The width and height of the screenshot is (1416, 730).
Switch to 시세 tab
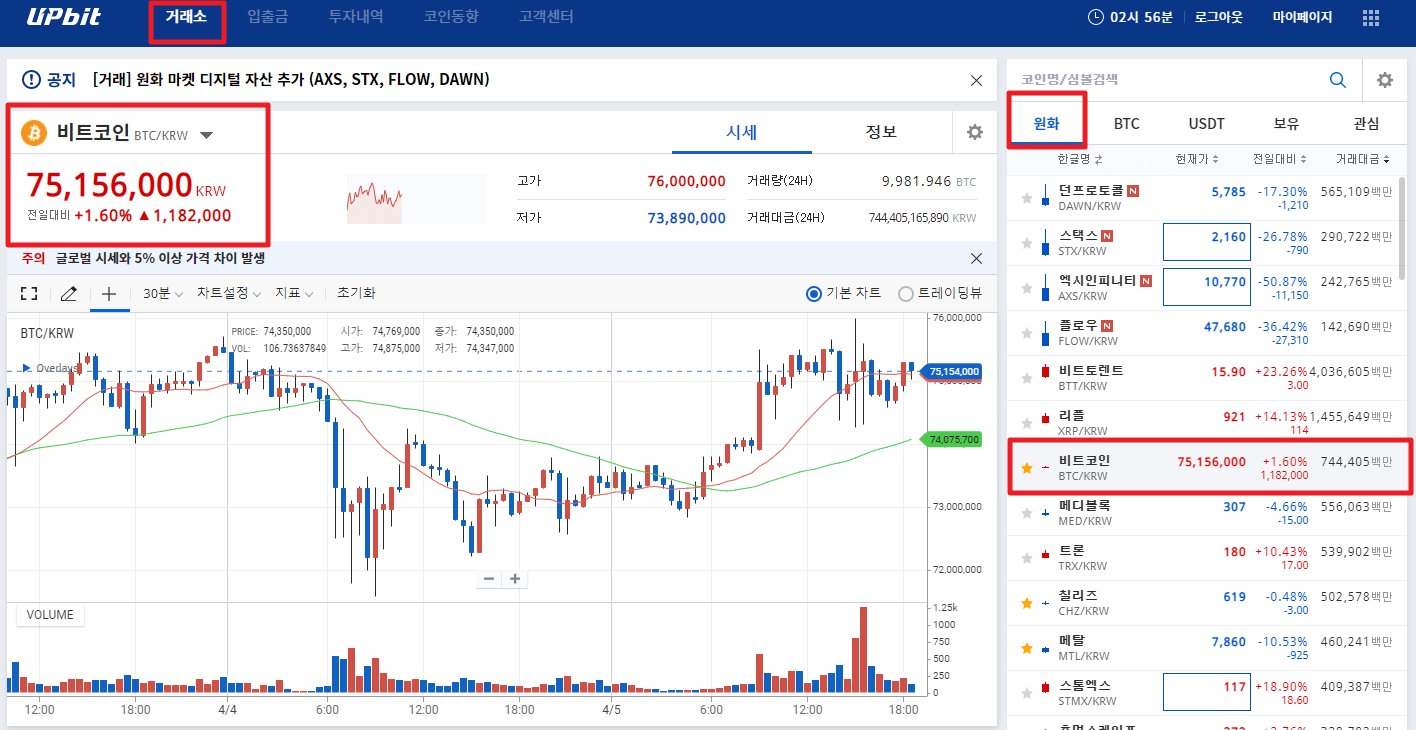pyautogui.click(x=741, y=132)
